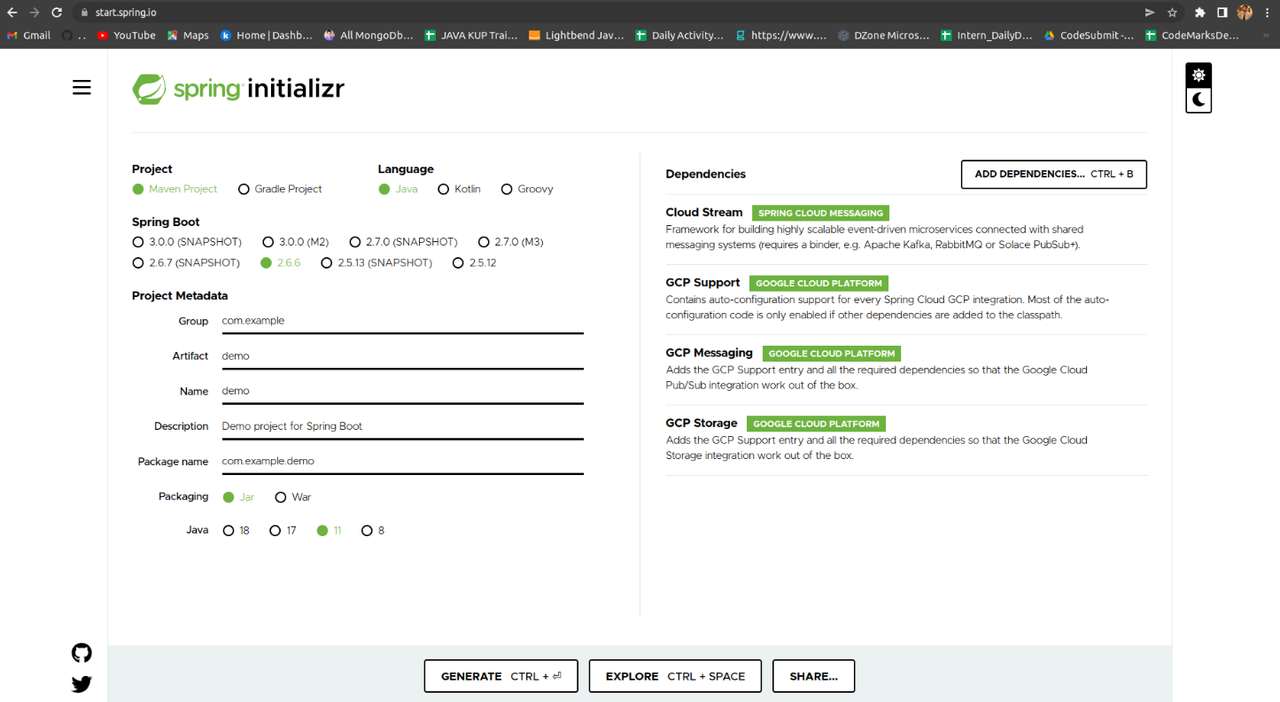
Task: Click the site lock icon
Action: pyautogui.click(x=85, y=13)
